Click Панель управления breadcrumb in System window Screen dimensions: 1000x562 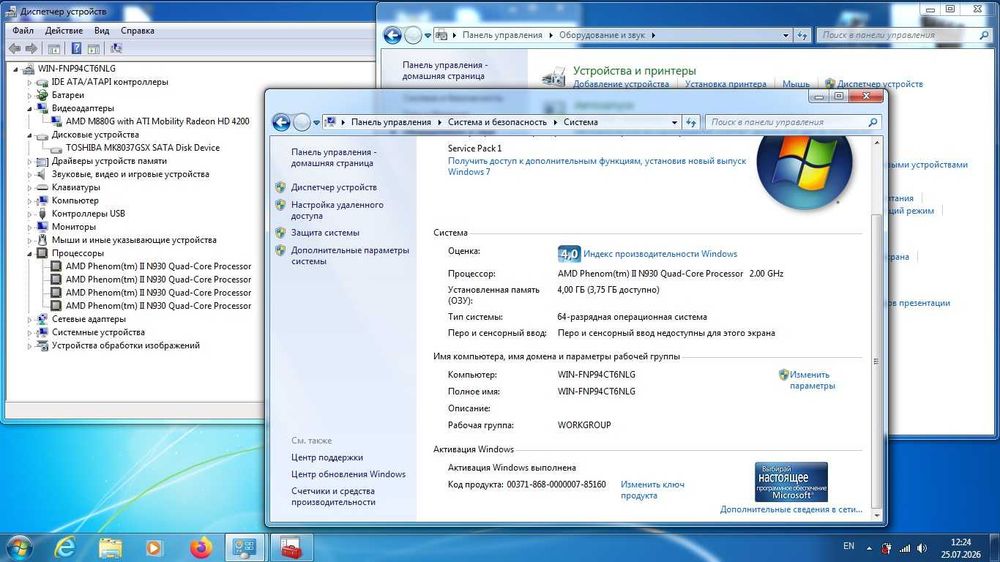(391, 122)
